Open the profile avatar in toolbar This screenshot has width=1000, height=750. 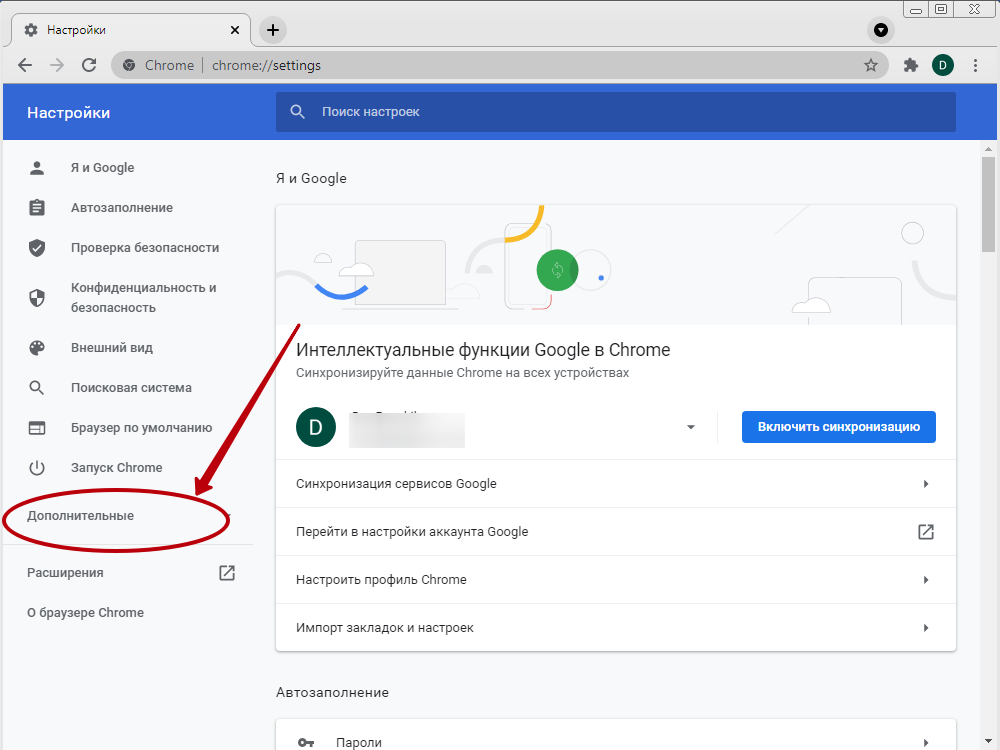coord(942,65)
